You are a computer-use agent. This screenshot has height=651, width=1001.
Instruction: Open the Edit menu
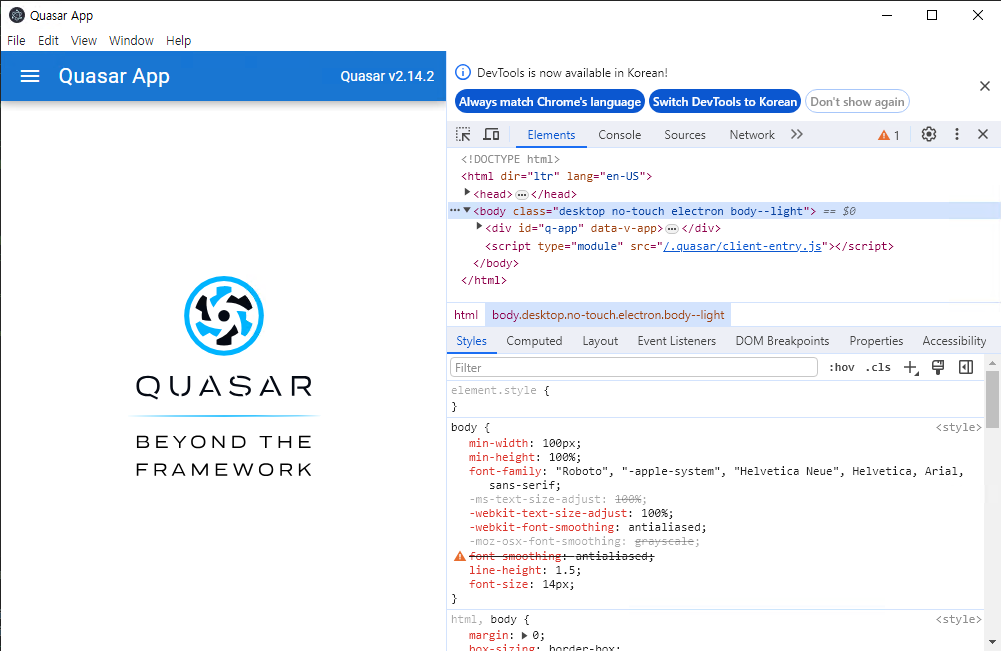click(48, 41)
